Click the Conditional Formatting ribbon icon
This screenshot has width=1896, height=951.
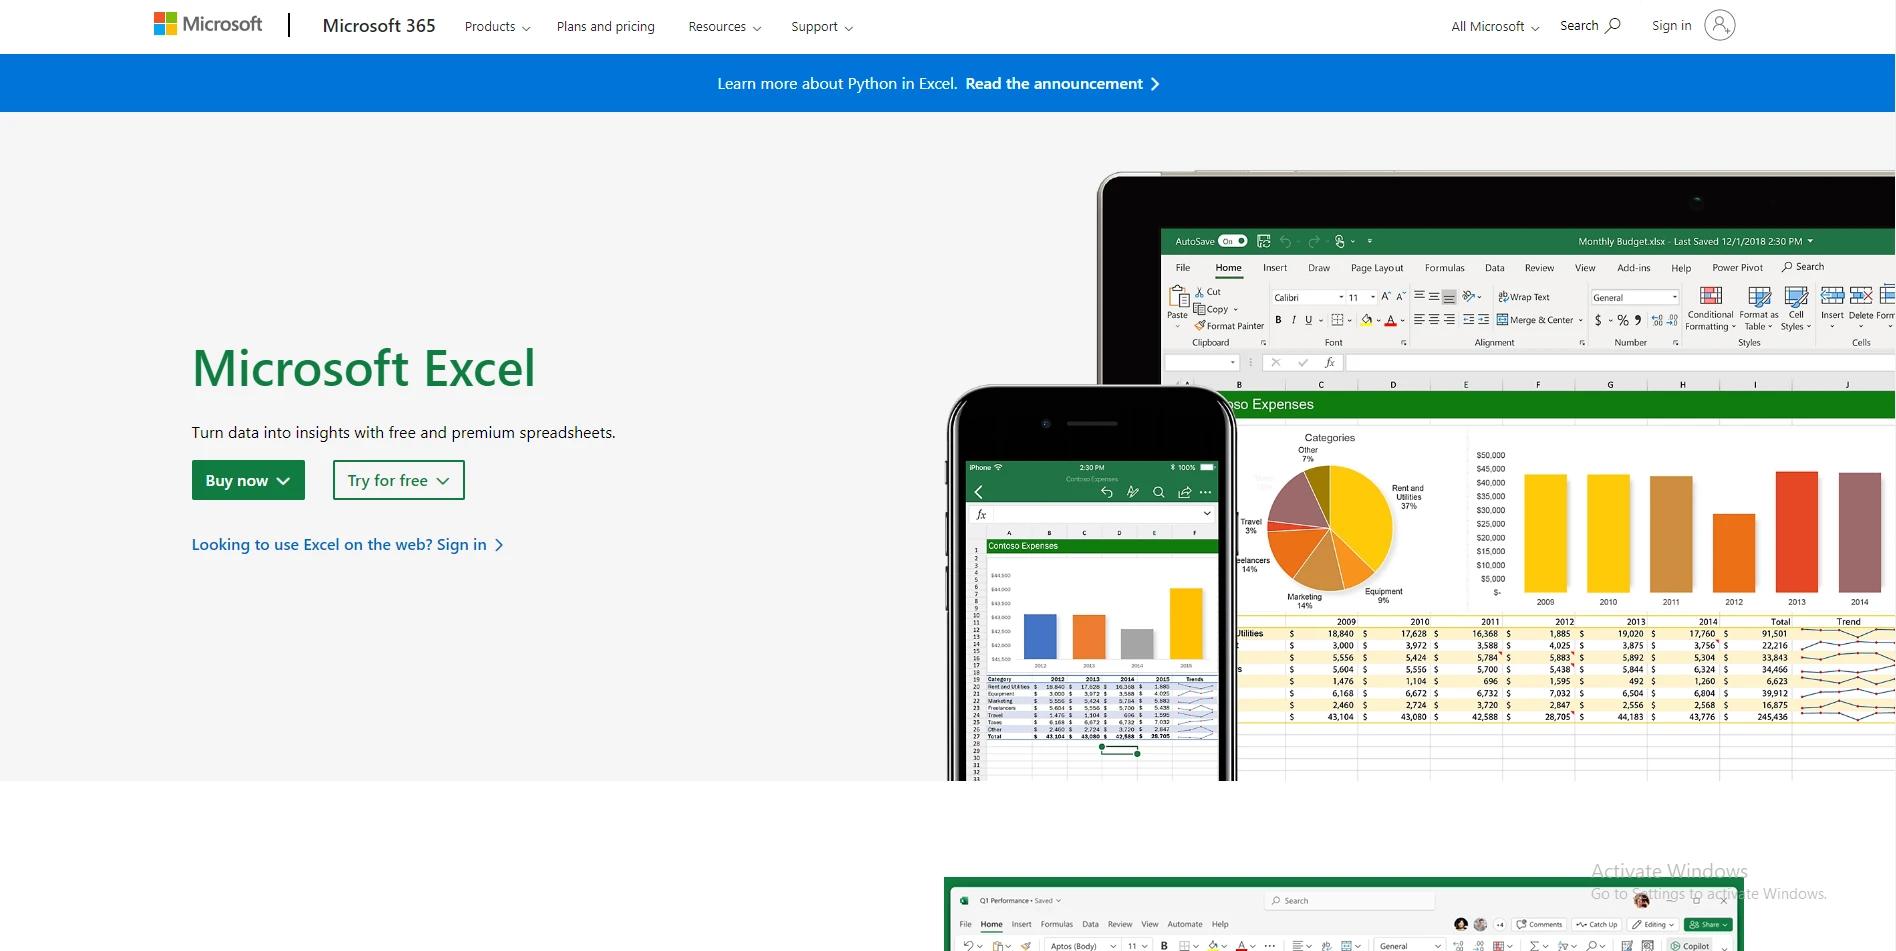(1710, 297)
